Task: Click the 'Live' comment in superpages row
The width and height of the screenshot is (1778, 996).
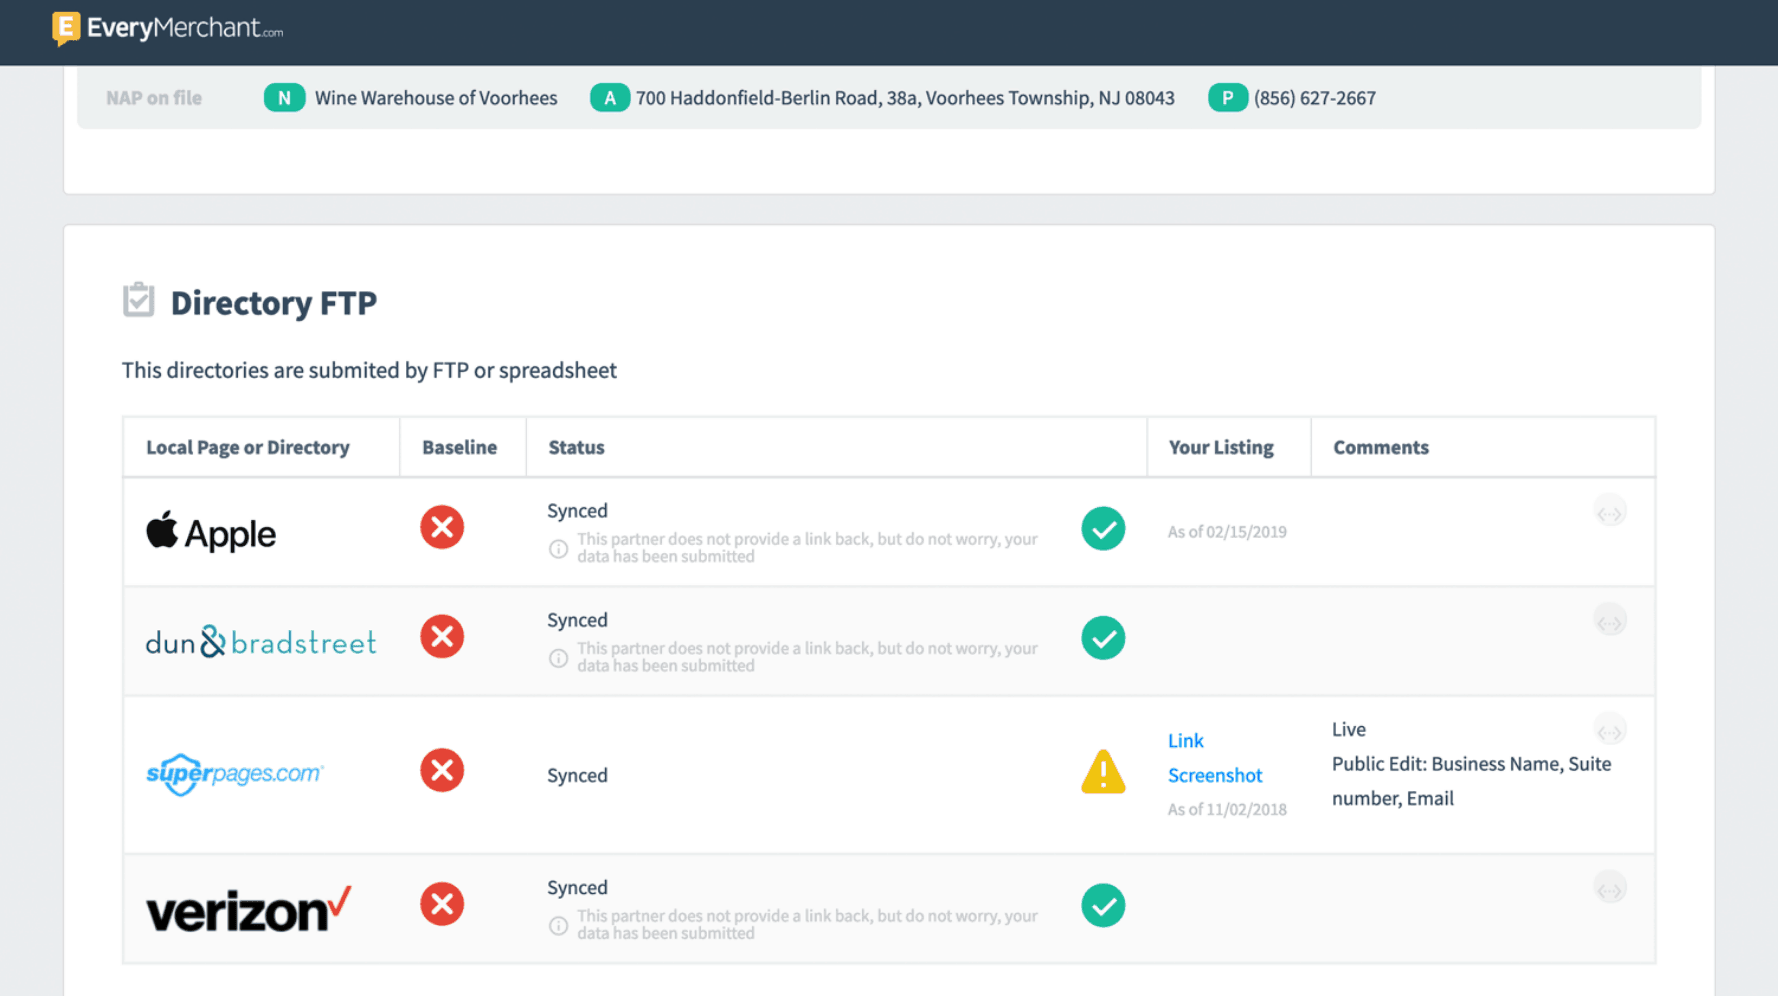Action: 1349,729
